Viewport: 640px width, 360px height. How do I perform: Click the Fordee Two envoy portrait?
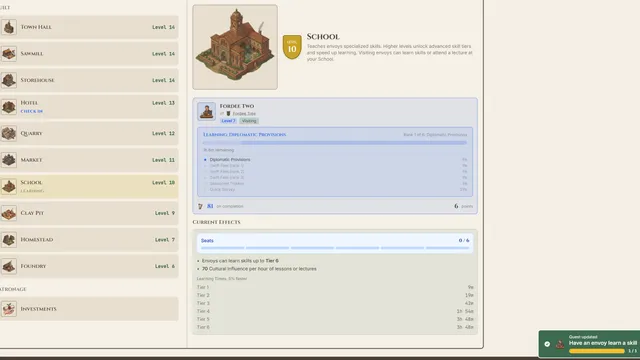207,111
